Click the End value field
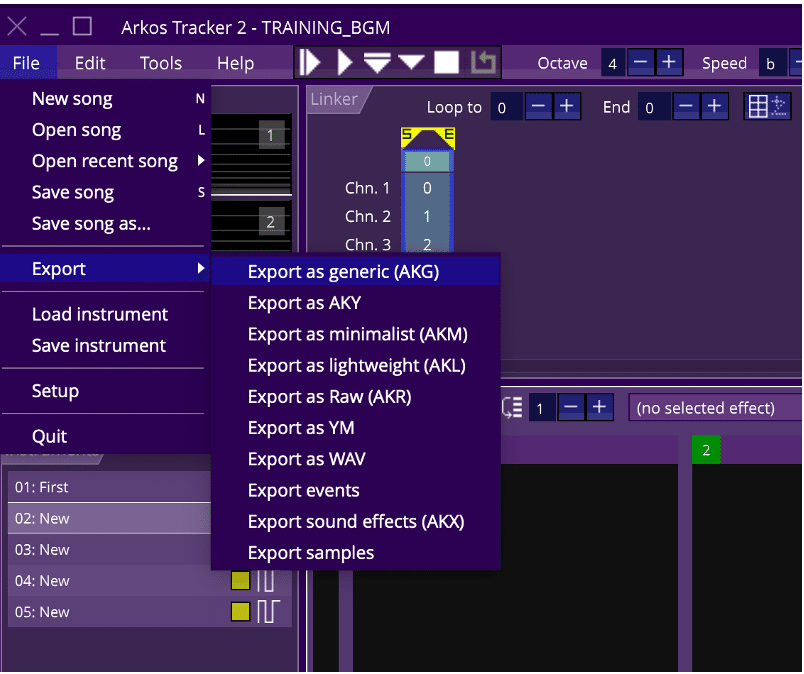Screen dimensions: 804x674 [654, 107]
